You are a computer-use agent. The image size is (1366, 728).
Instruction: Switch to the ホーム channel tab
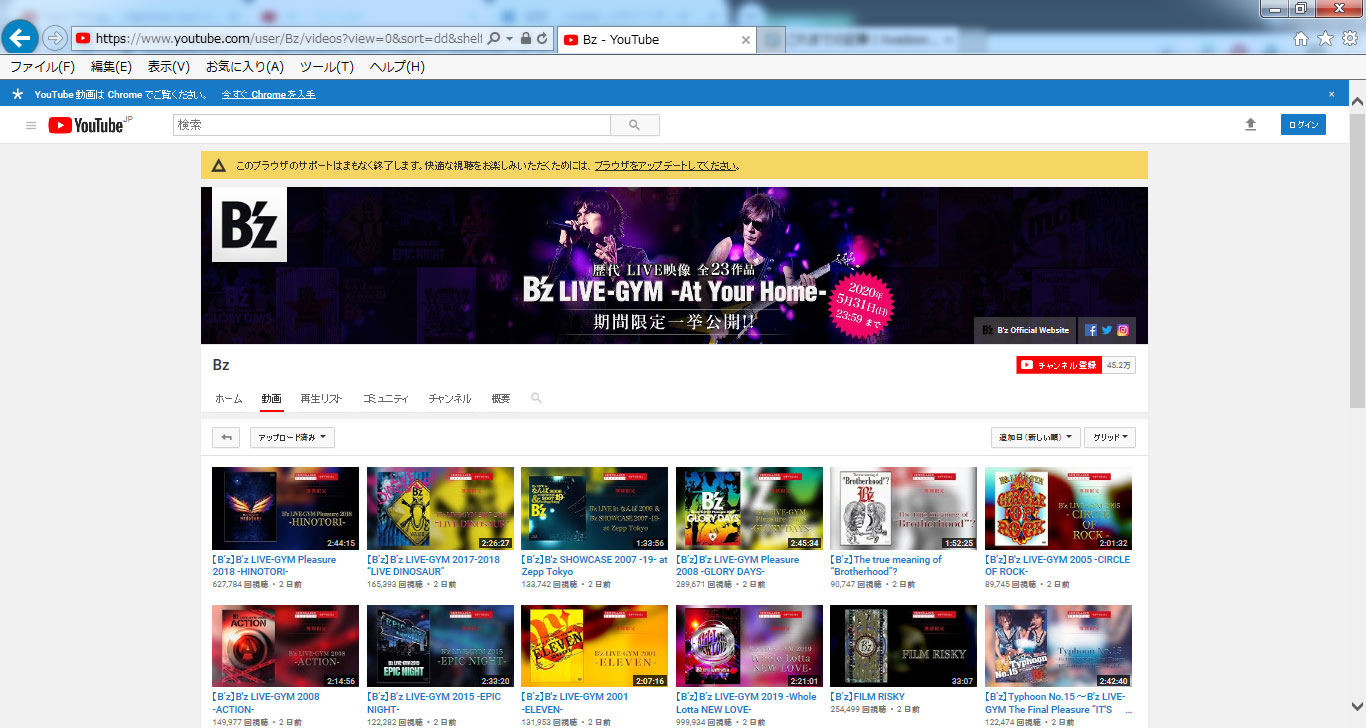pos(229,398)
